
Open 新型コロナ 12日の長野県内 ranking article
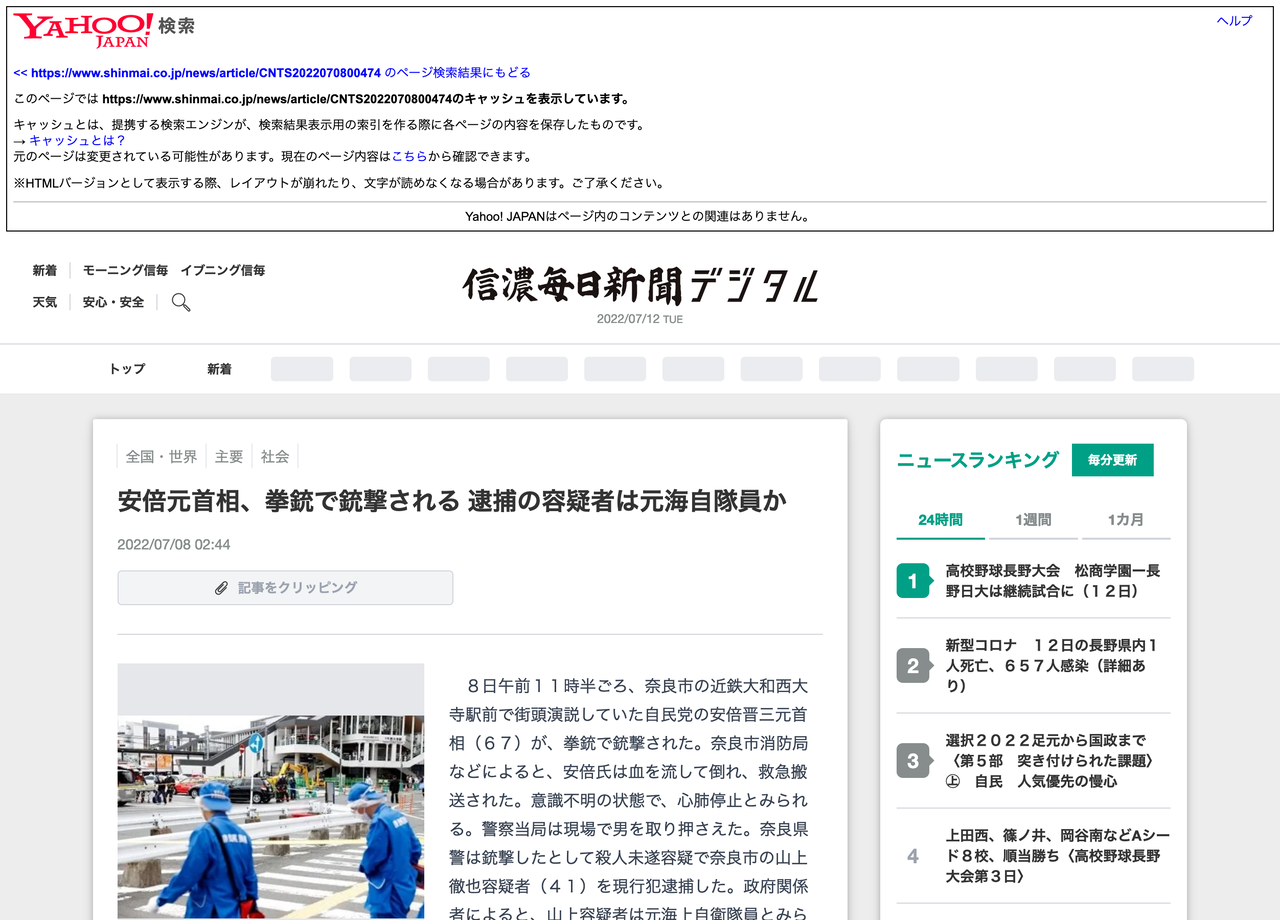[x=1052, y=666]
